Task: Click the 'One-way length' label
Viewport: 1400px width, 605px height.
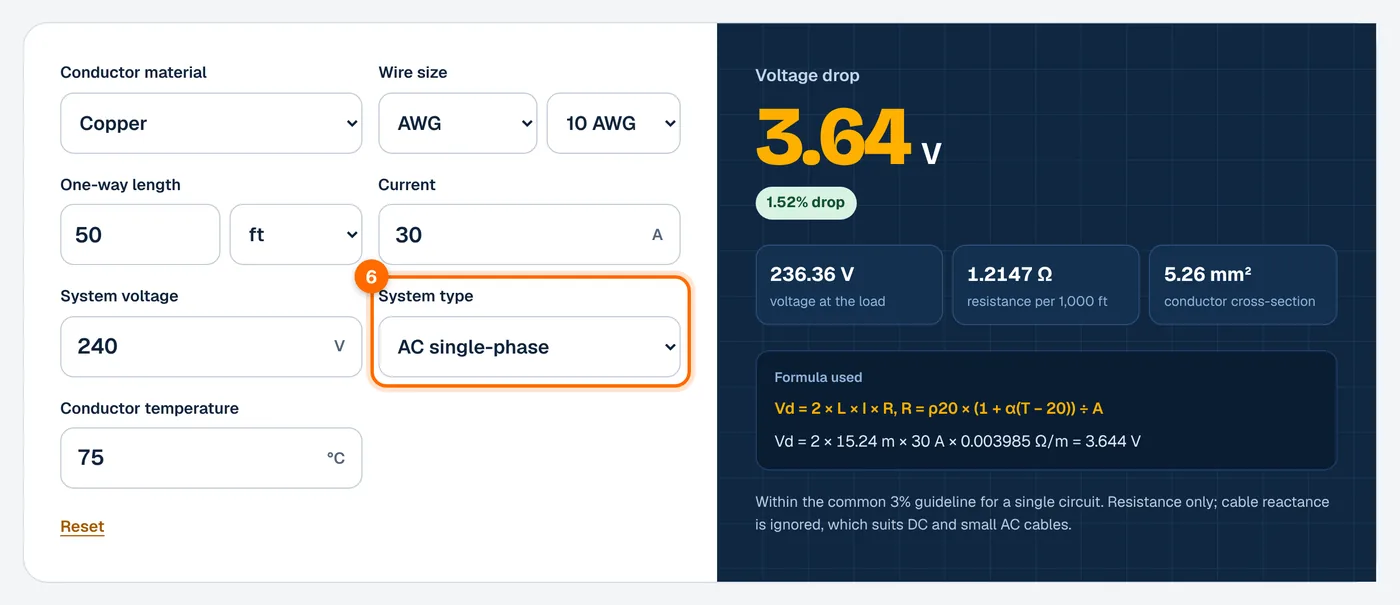Action: [x=121, y=184]
